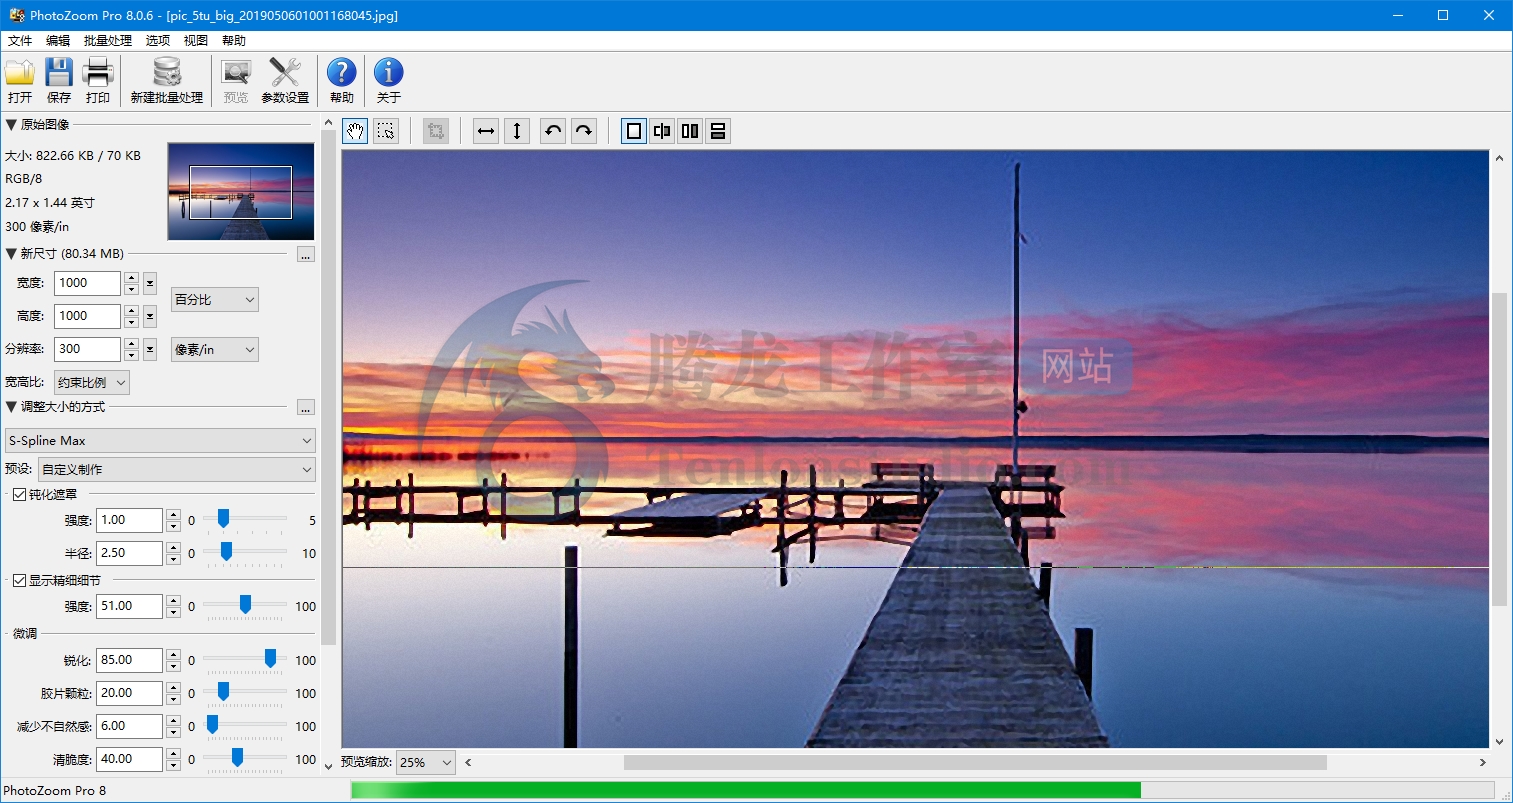Toggle the 显示精细细节 checkbox

[x=19, y=580]
